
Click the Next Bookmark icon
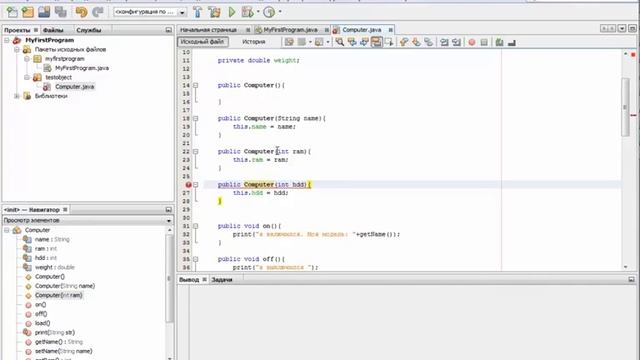(416, 42)
